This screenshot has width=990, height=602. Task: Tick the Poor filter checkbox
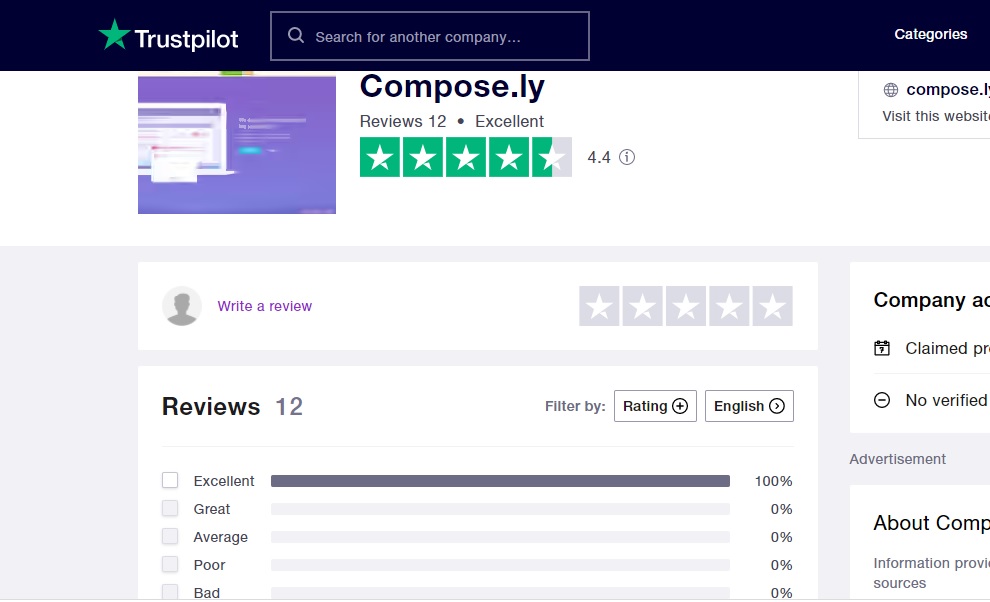[x=170, y=564]
